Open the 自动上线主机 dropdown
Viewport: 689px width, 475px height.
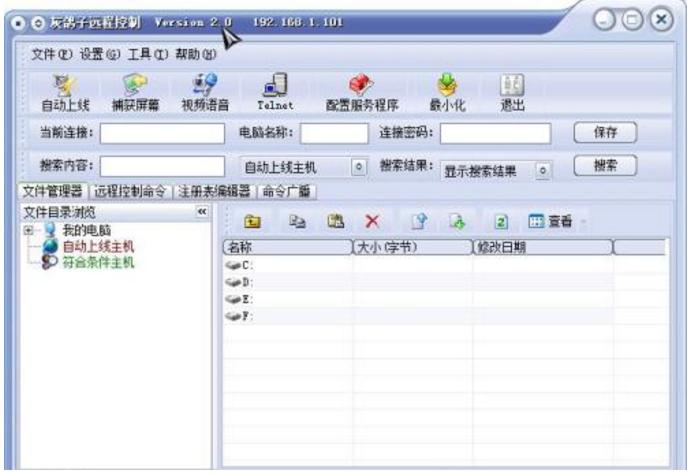(x=359, y=167)
